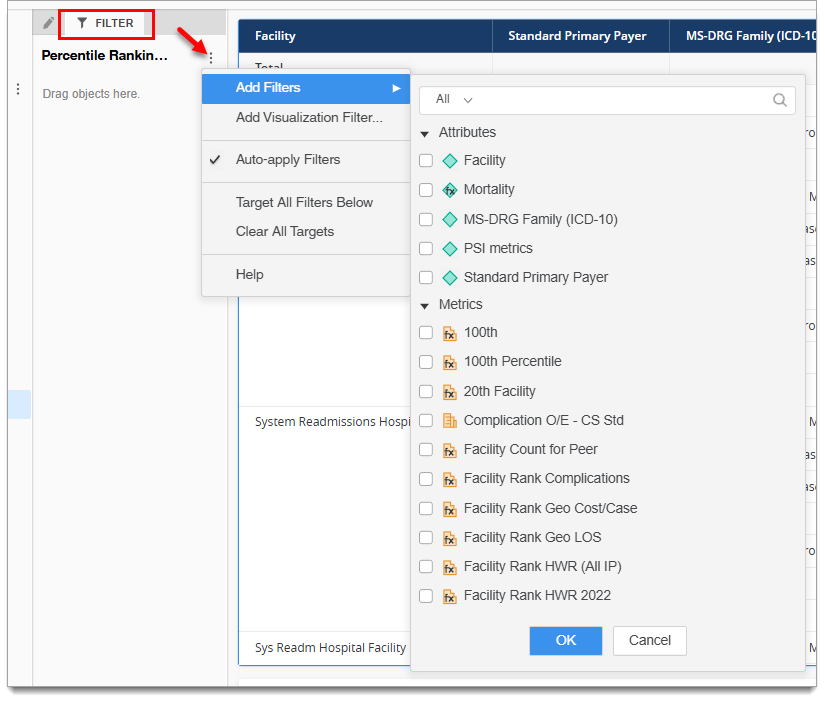The width and height of the screenshot is (825, 702).
Task: Collapse the Attributes section
Action: point(425,133)
